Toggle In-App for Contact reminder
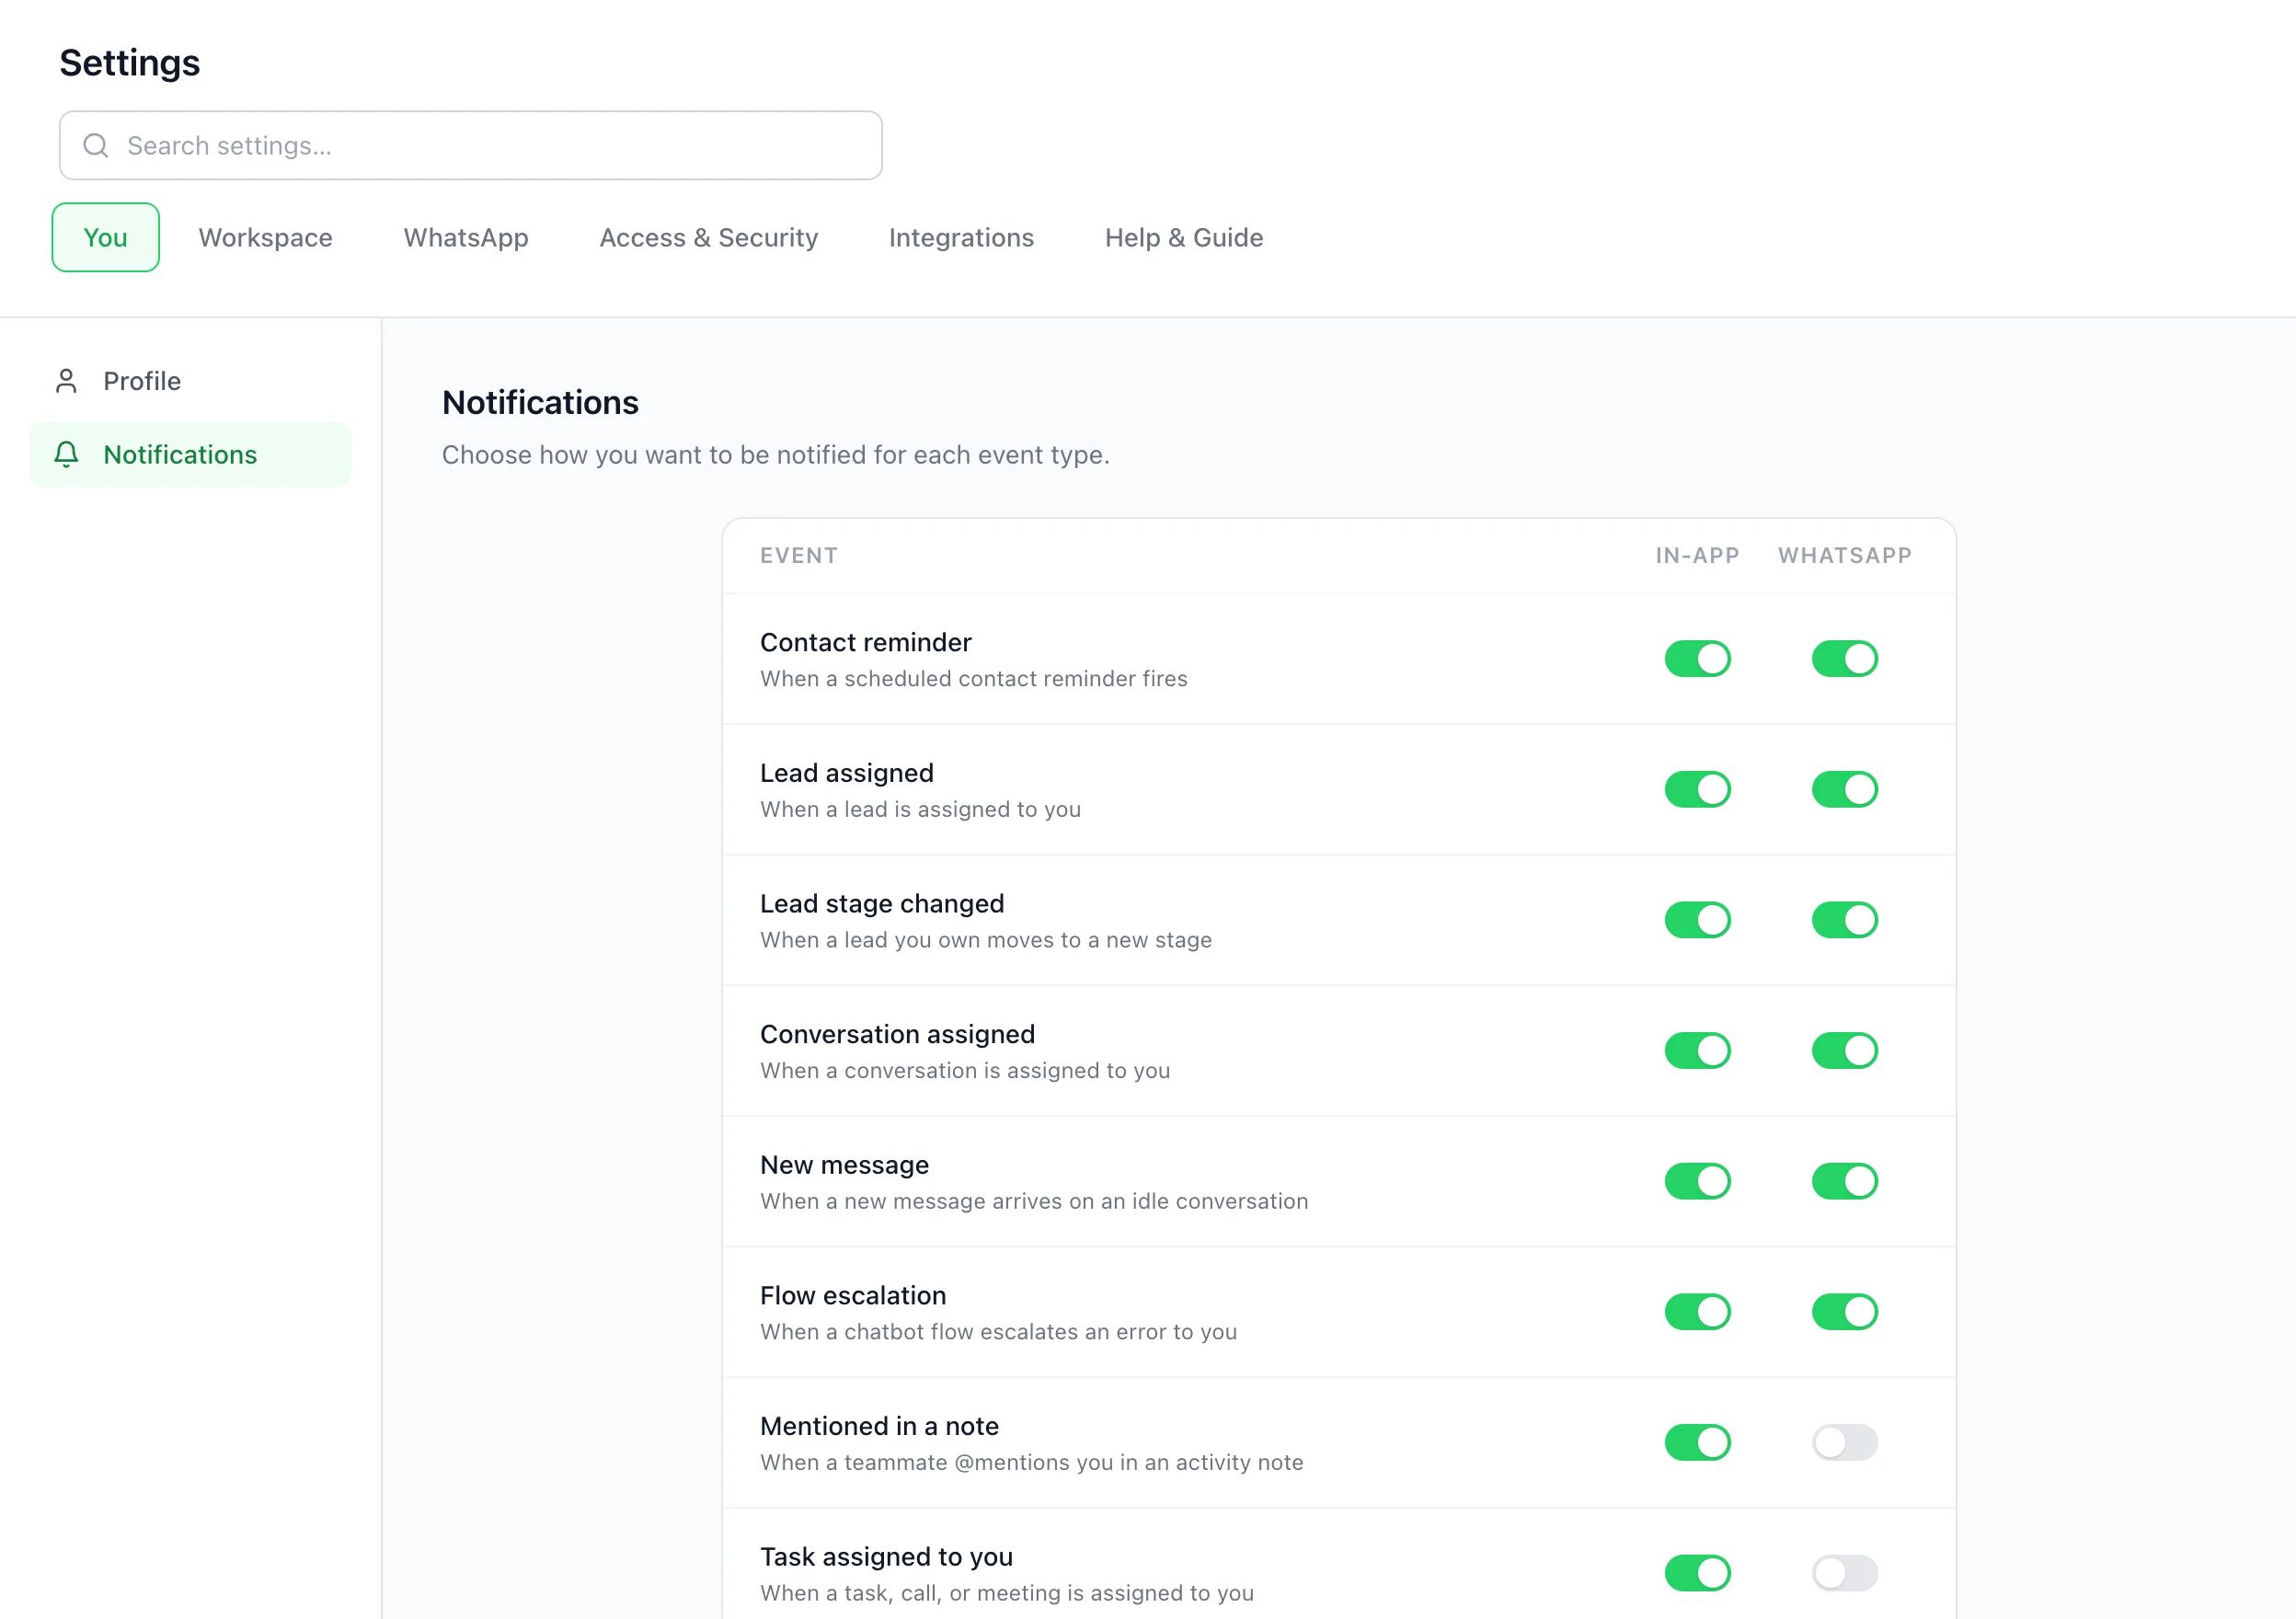The width and height of the screenshot is (2296, 1619). click(x=1697, y=659)
